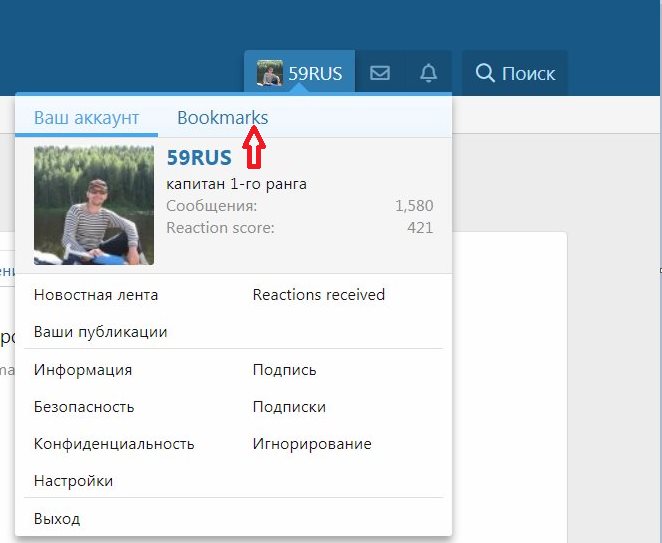Open Новостная лента
The height and width of the screenshot is (543, 662).
[96, 295]
